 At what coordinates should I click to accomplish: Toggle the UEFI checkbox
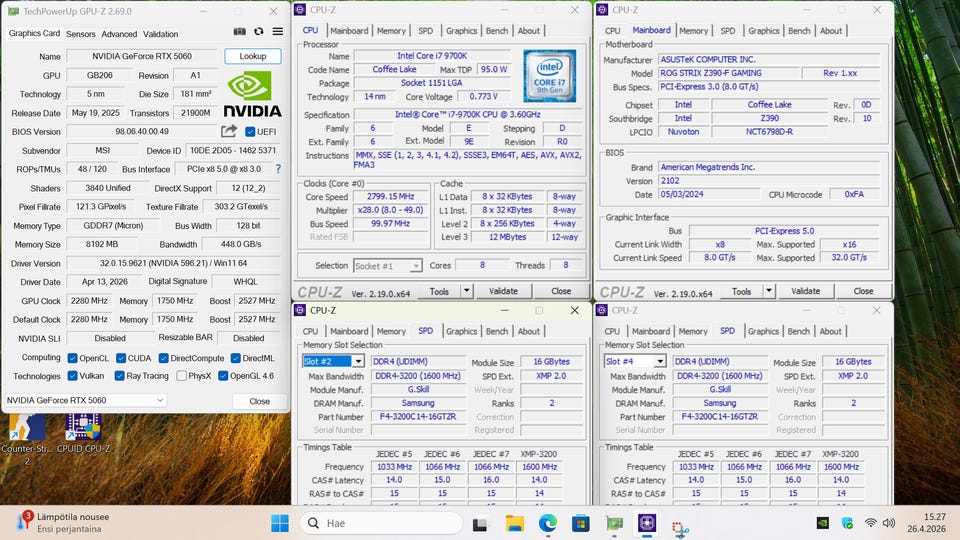pyautogui.click(x=249, y=131)
